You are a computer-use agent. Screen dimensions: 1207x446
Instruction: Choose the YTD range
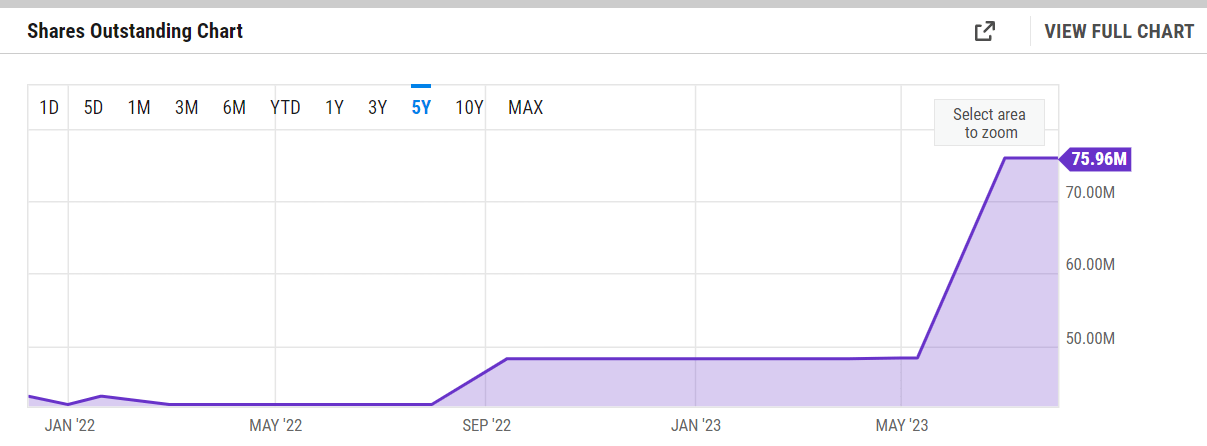(285, 107)
